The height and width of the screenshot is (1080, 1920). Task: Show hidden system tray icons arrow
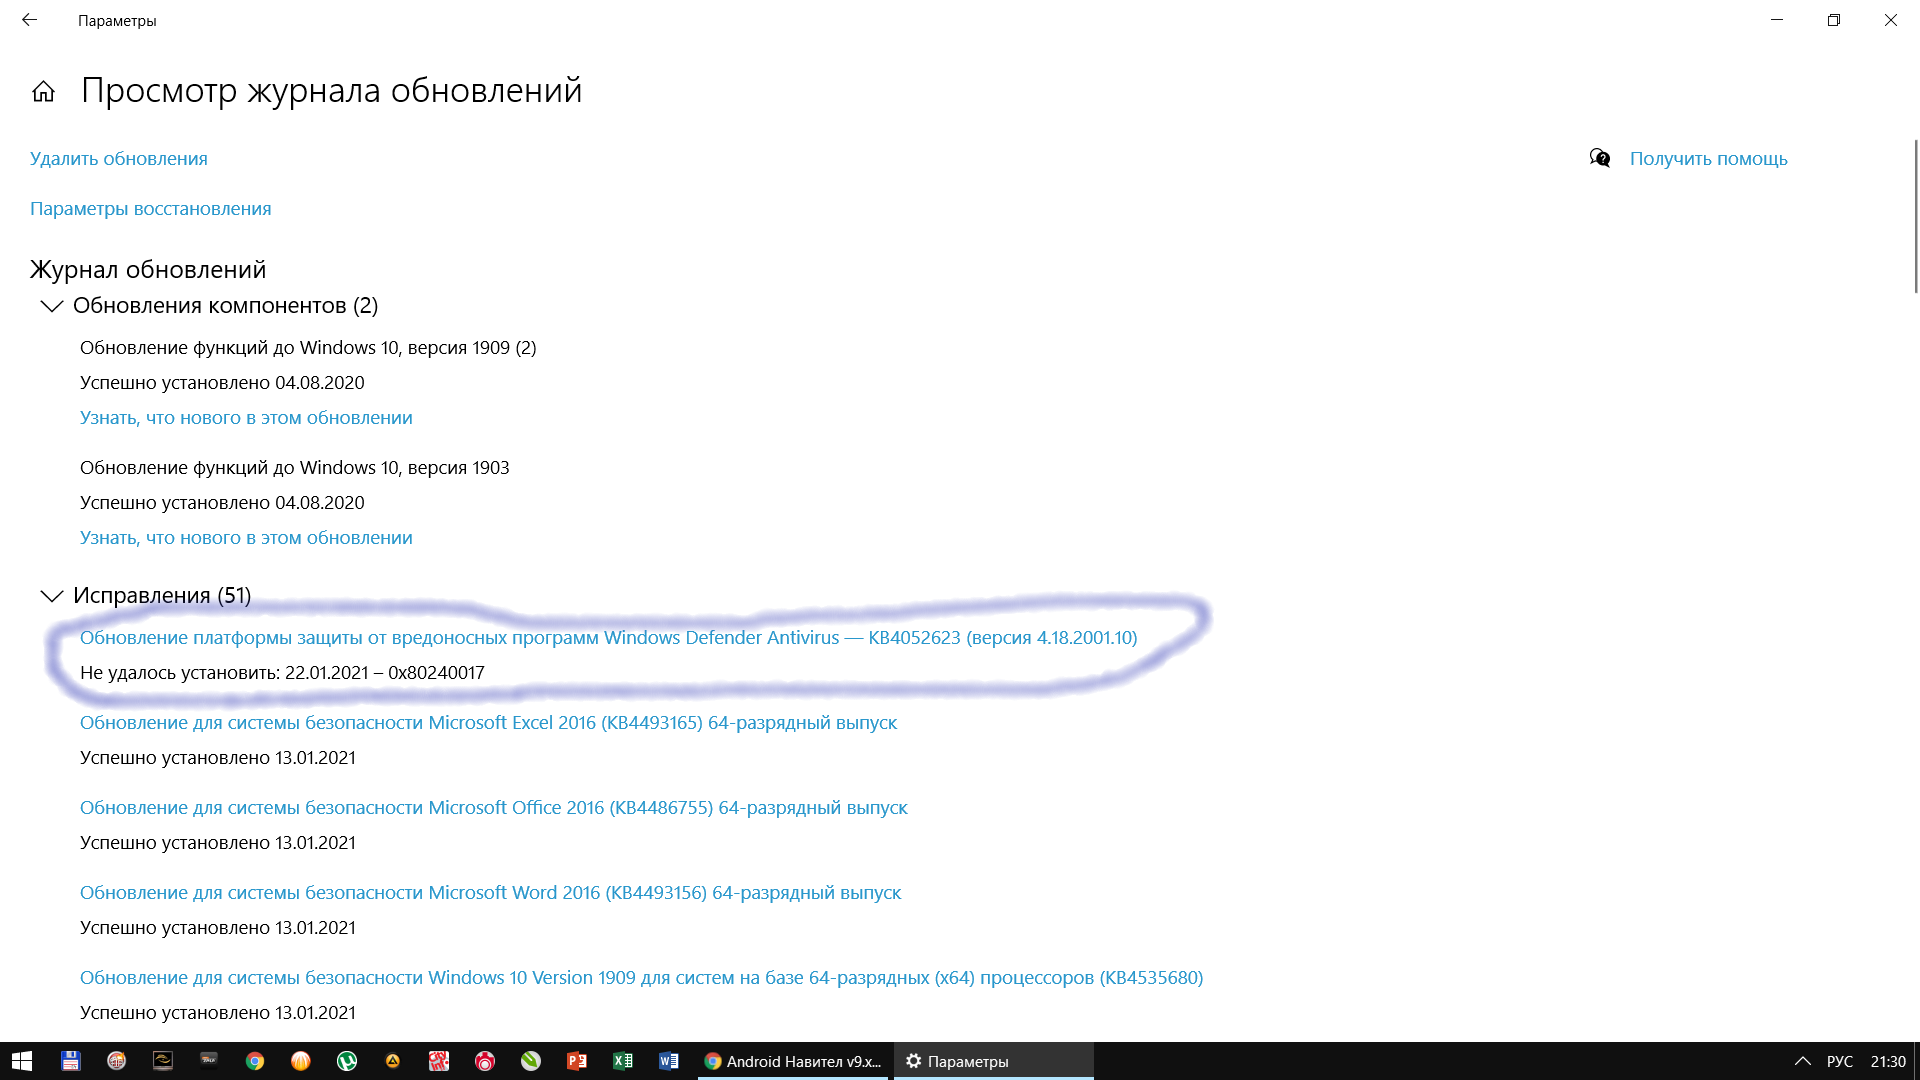pyautogui.click(x=1802, y=1061)
